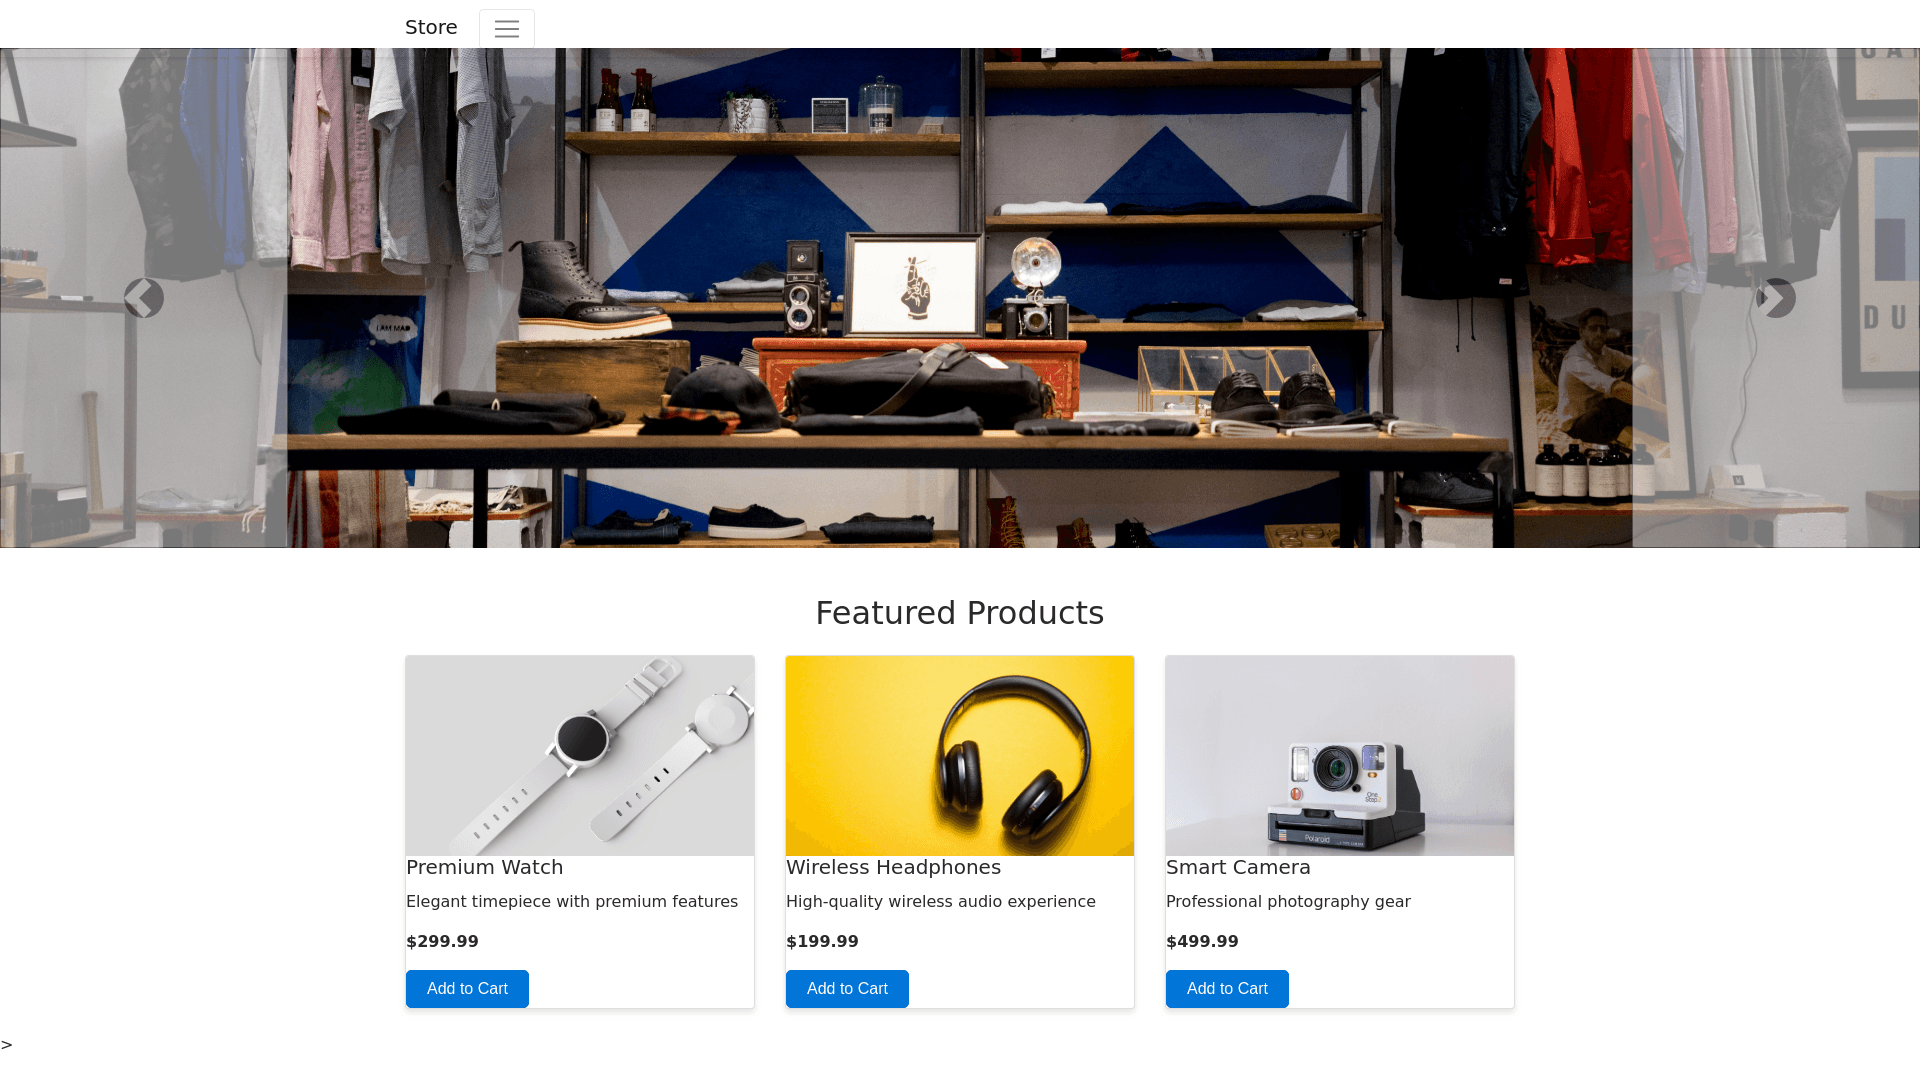Click 'Elegant timepiece with premium features' text
This screenshot has height=1080, width=1920.
[572, 902]
